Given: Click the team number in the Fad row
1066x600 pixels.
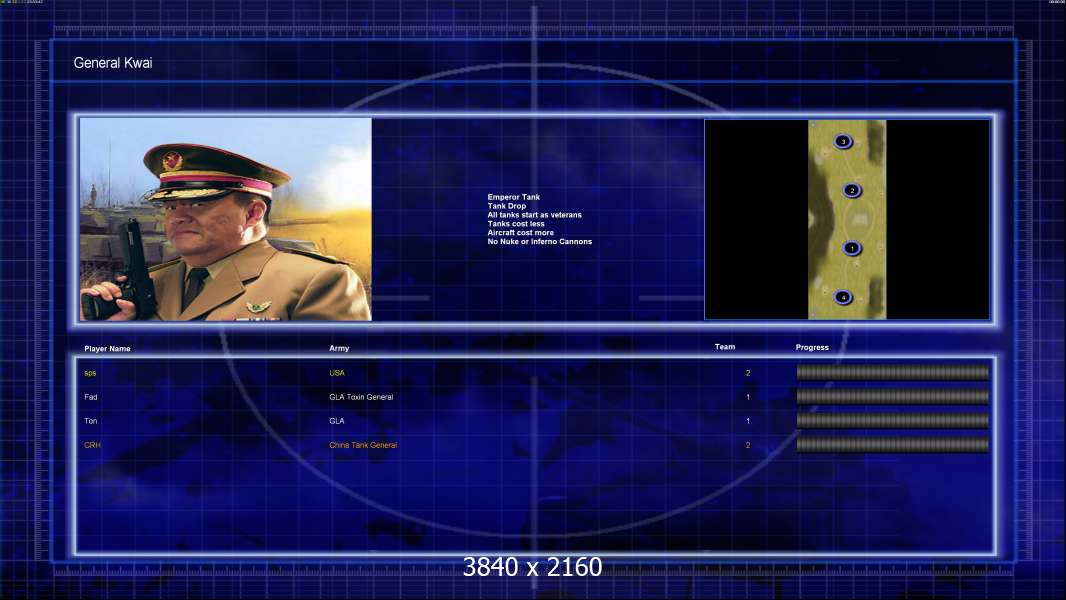Looking at the screenshot, I should [748, 397].
